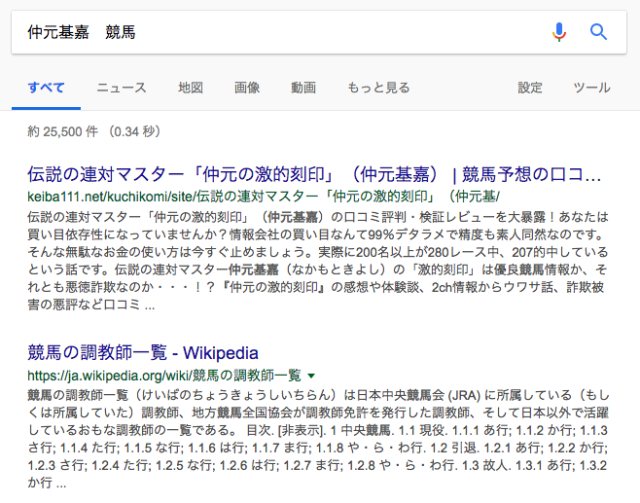The height and width of the screenshot is (503, 640).
Task: Open the 地図 tab
Action: pos(190,88)
